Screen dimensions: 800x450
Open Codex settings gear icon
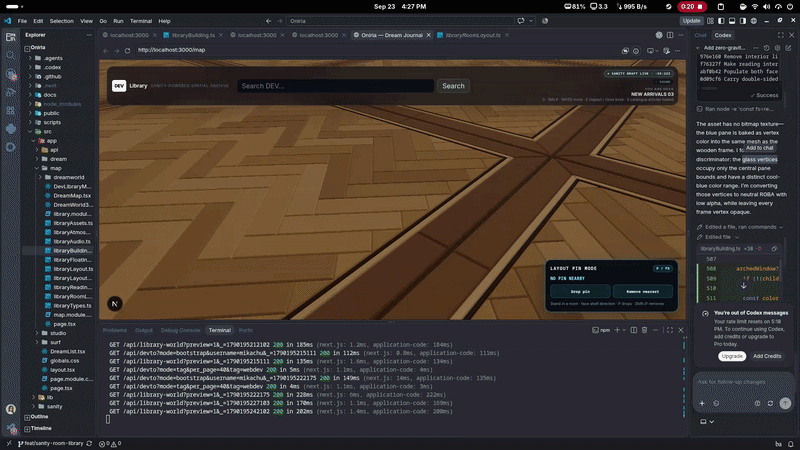coord(777,48)
